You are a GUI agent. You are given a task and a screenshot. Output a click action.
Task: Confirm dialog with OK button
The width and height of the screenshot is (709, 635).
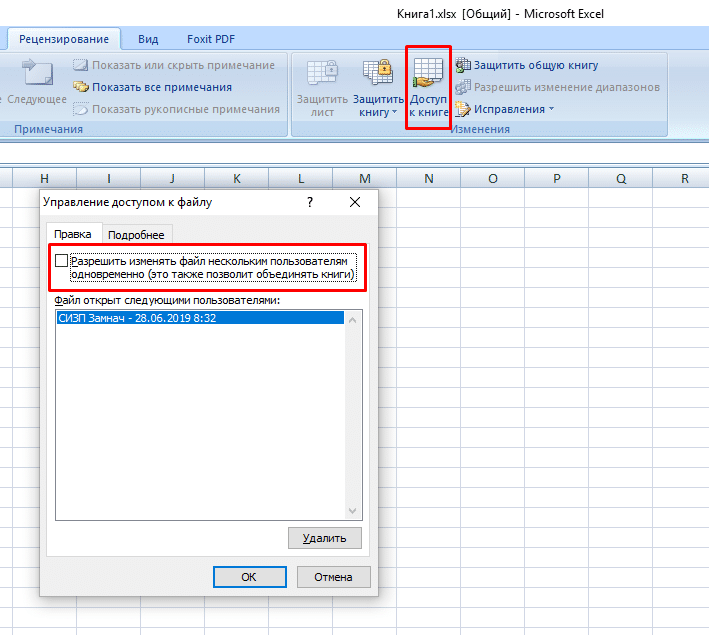[x=250, y=577]
